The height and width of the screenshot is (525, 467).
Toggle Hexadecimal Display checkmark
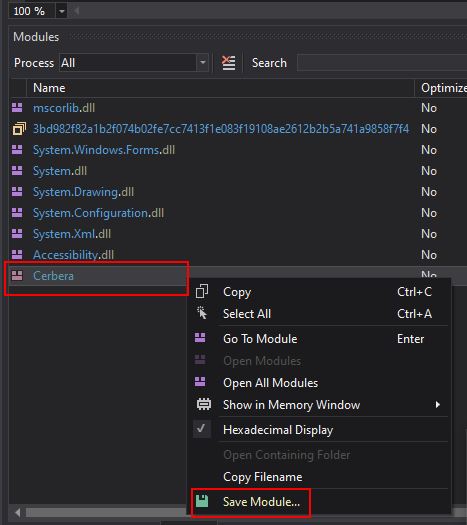(202, 429)
